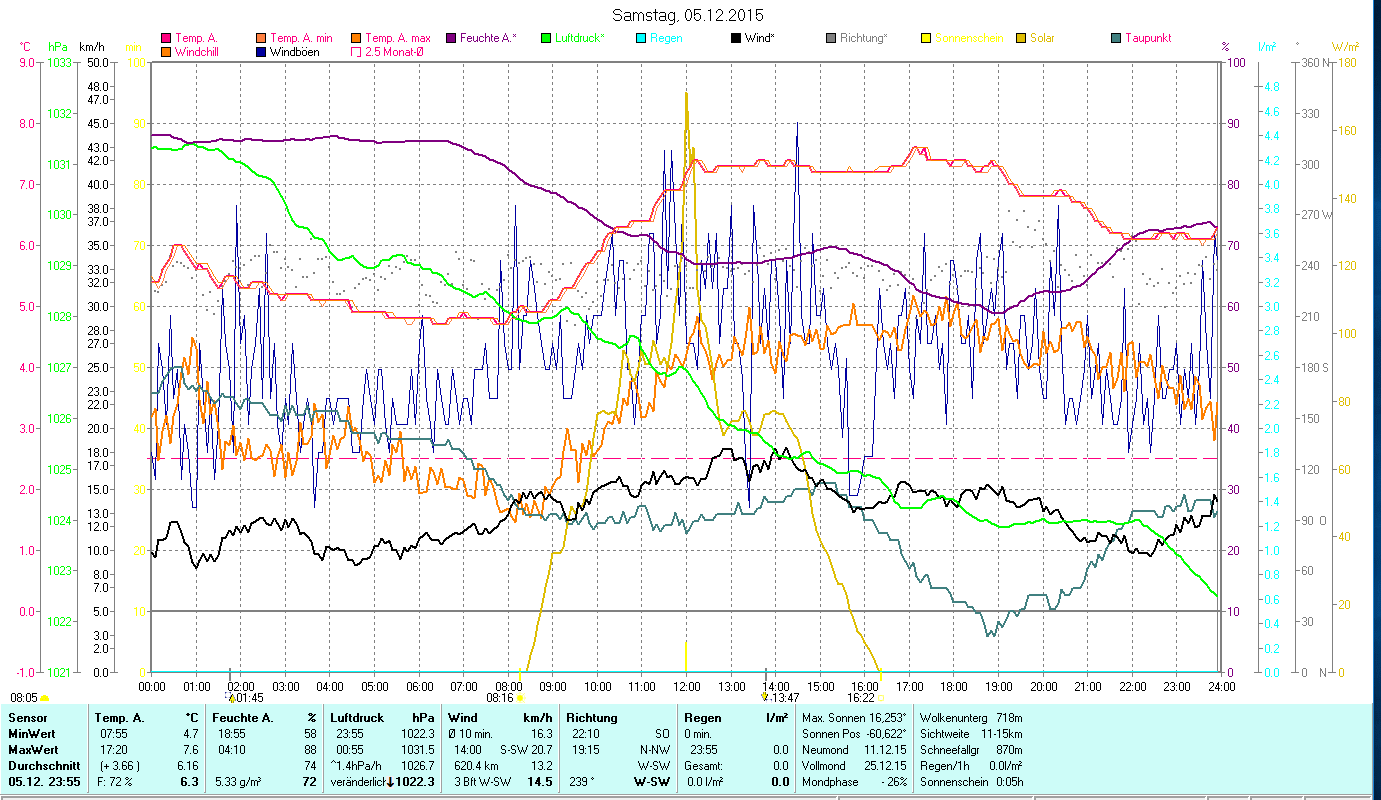Viewport: 1381px width, 800px height.
Task: Click the 'Regen/1h 0.0l/m²' entry
Action: pyautogui.click(x=971, y=766)
